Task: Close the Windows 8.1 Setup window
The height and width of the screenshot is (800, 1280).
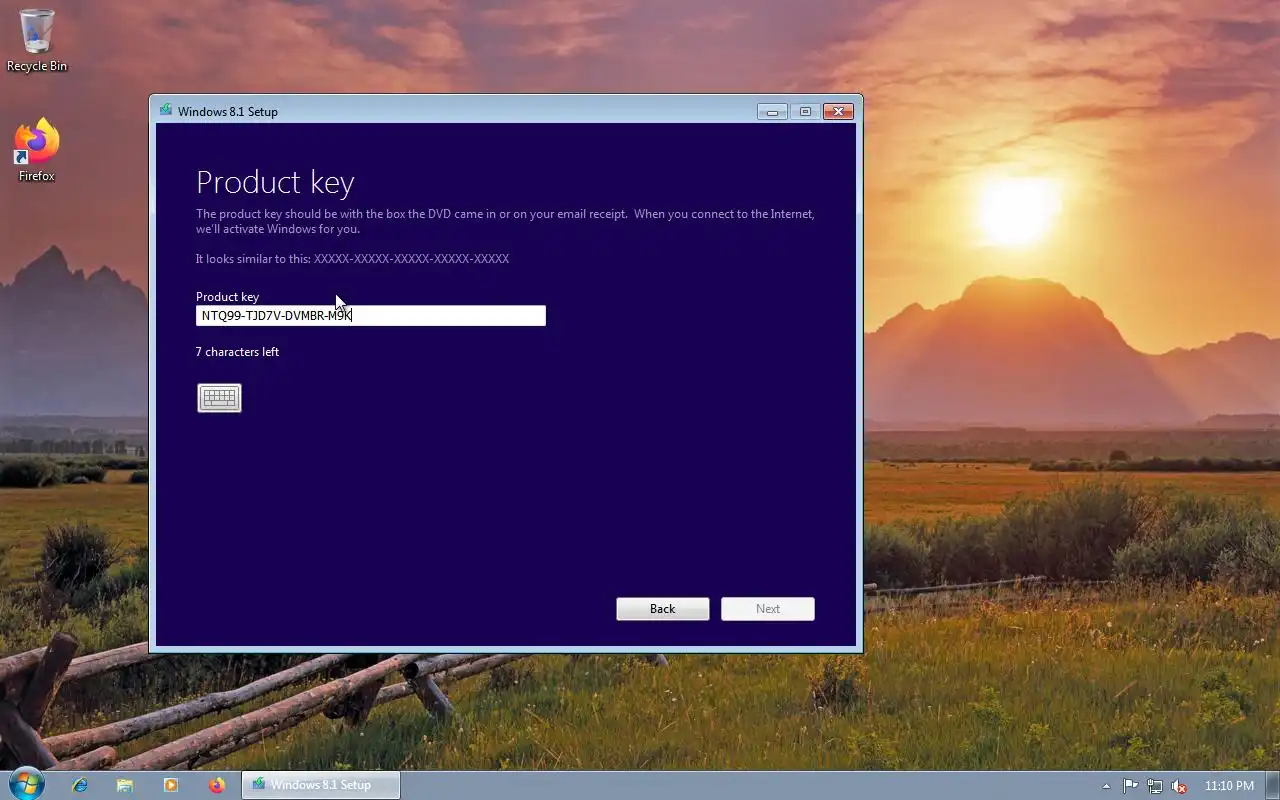Action: tap(839, 112)
